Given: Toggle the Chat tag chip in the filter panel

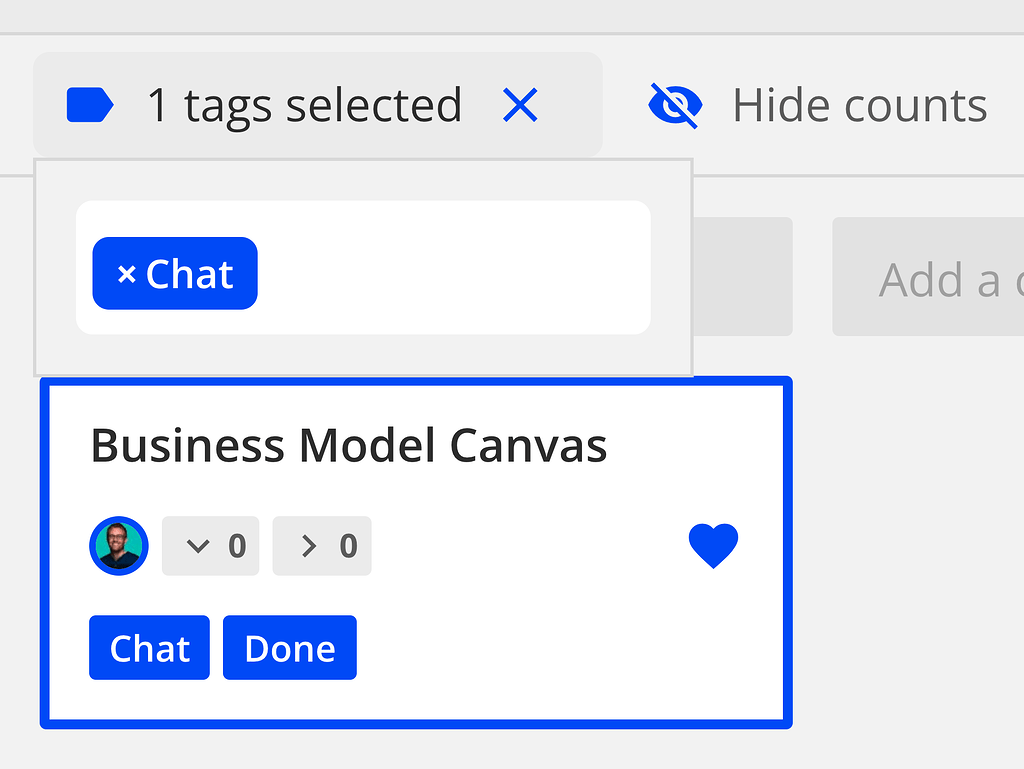Looking at the screenshot, I should (x=174, y=272).
